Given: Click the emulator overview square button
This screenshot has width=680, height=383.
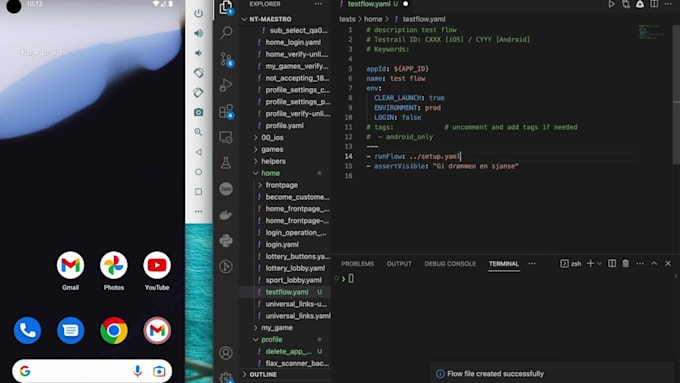Looking at the screenshot, I should point(199,192).
